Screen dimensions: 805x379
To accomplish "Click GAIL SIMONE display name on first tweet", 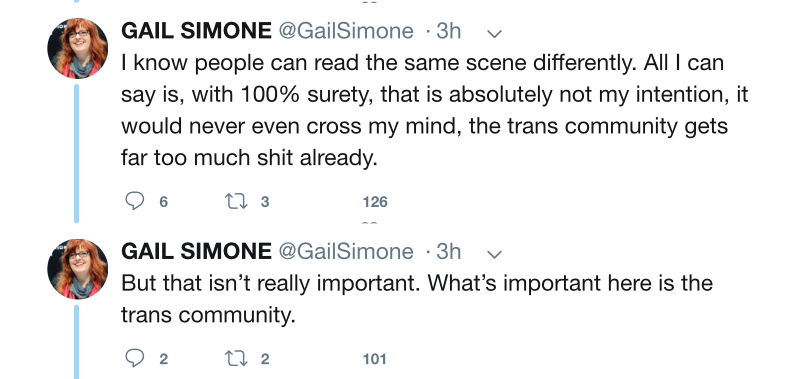I will (x=196, y=31).
